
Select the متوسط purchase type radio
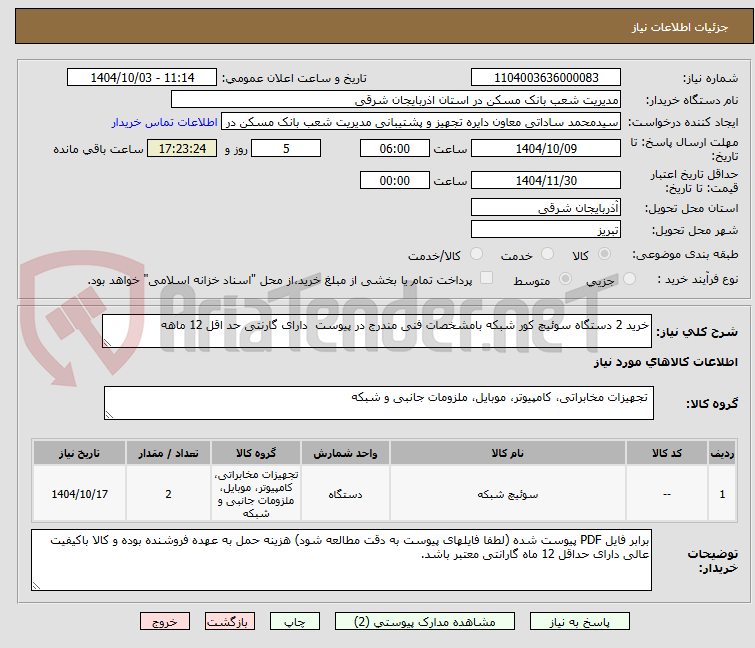tap(565, 279)
